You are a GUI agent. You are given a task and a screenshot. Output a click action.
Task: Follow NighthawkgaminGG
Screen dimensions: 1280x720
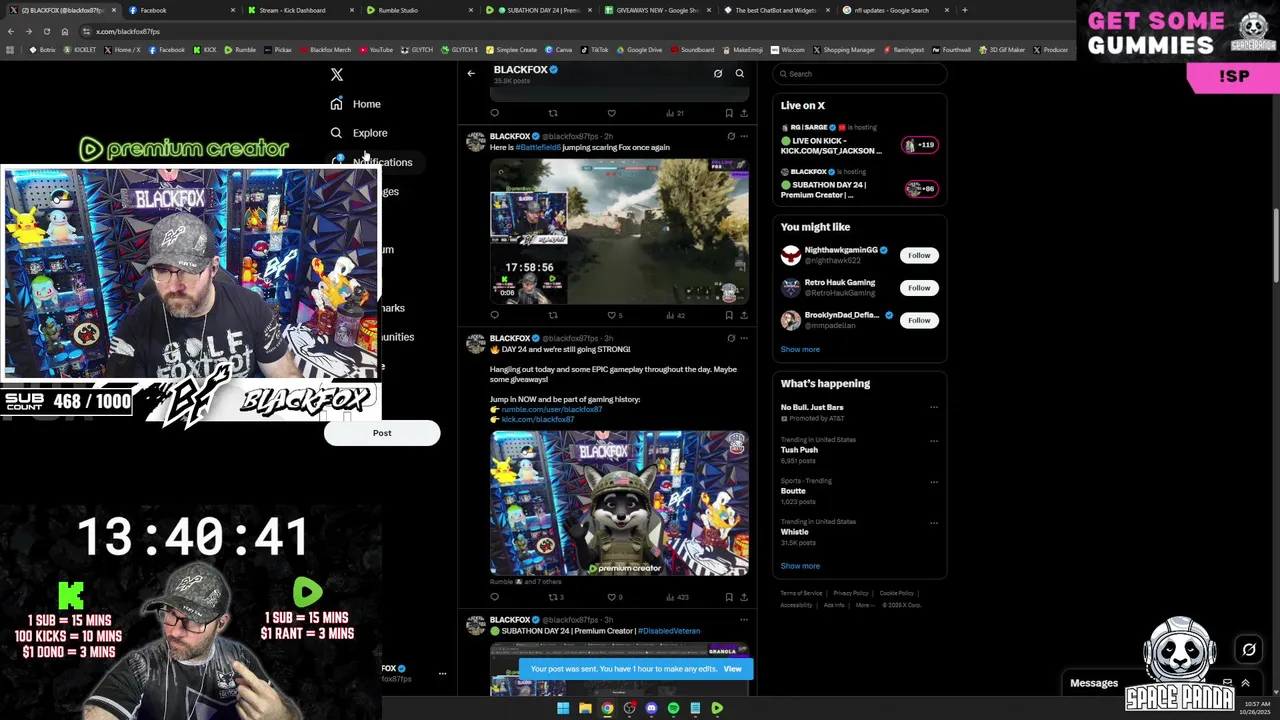(x=919, y=255)
